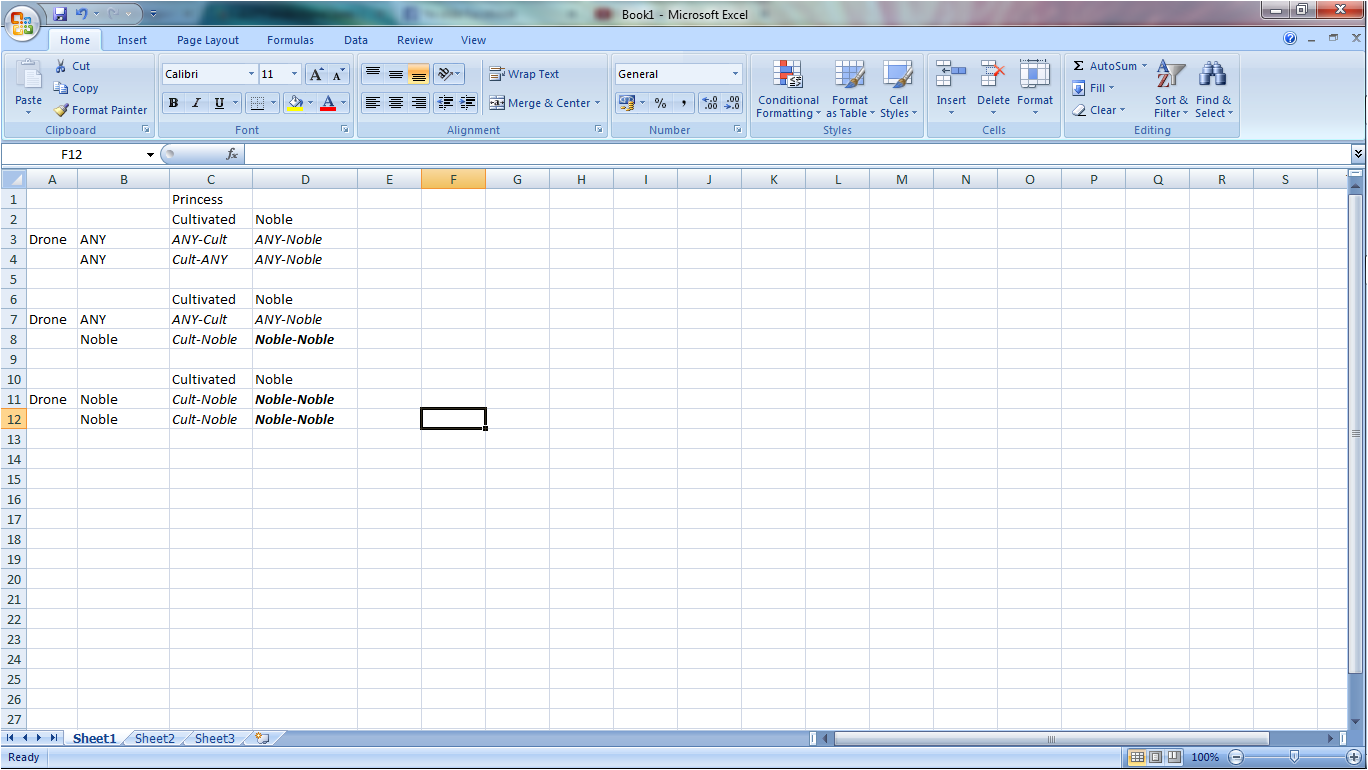Toggle Italic formatting
1368x770 pixels.
(196, 103)
